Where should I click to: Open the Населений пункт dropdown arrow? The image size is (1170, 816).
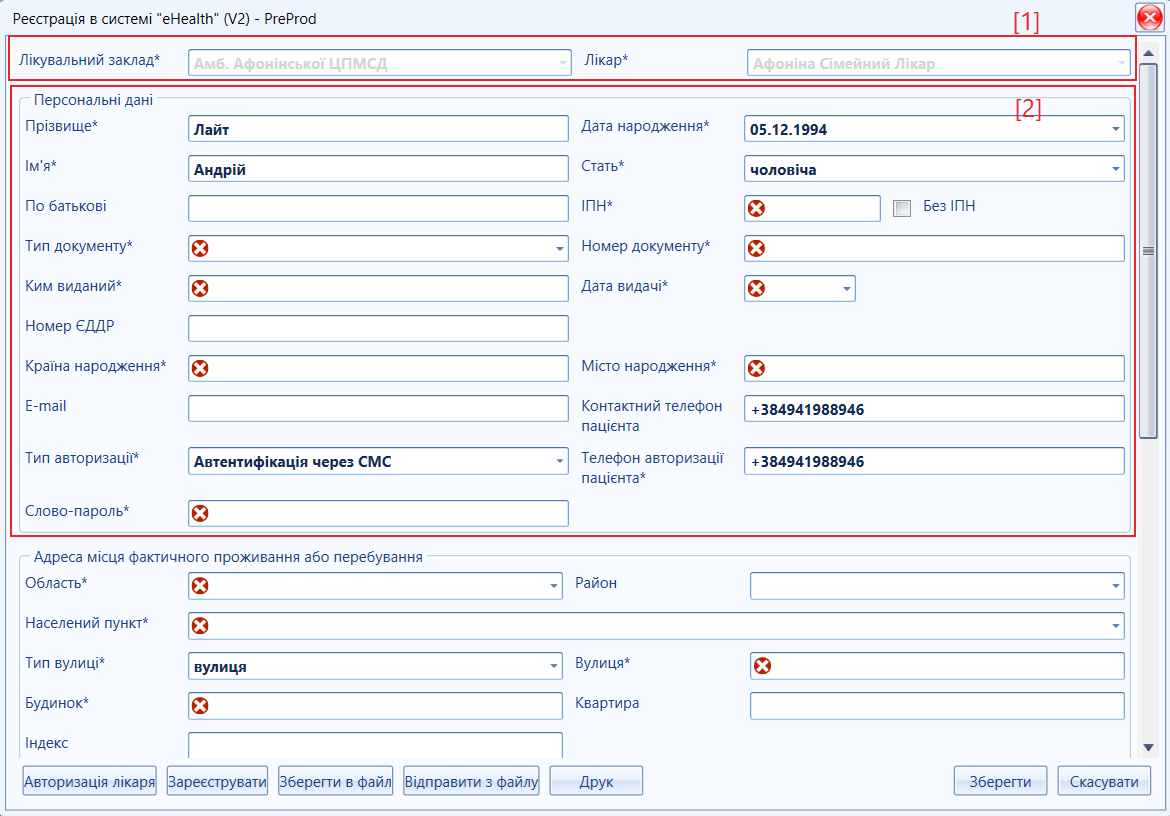pos(1116,626)
